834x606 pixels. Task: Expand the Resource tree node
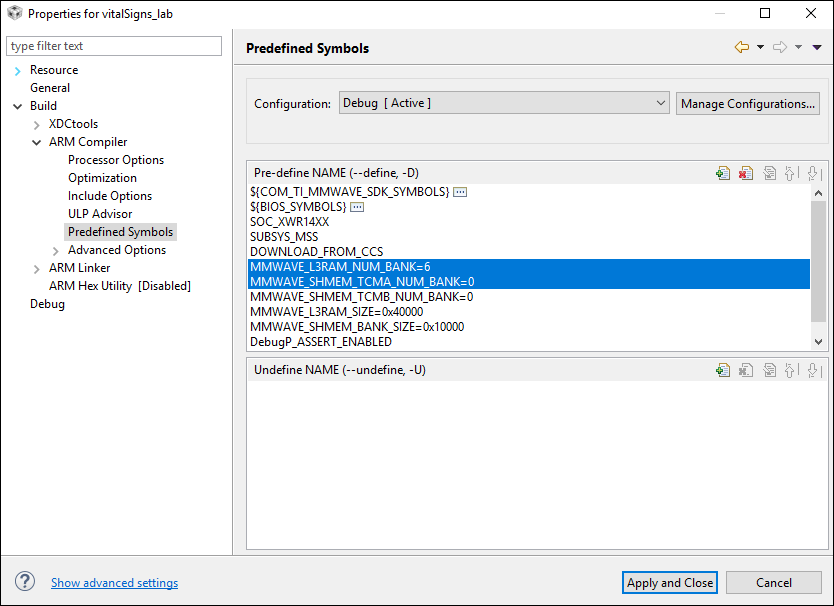point(18,70)
